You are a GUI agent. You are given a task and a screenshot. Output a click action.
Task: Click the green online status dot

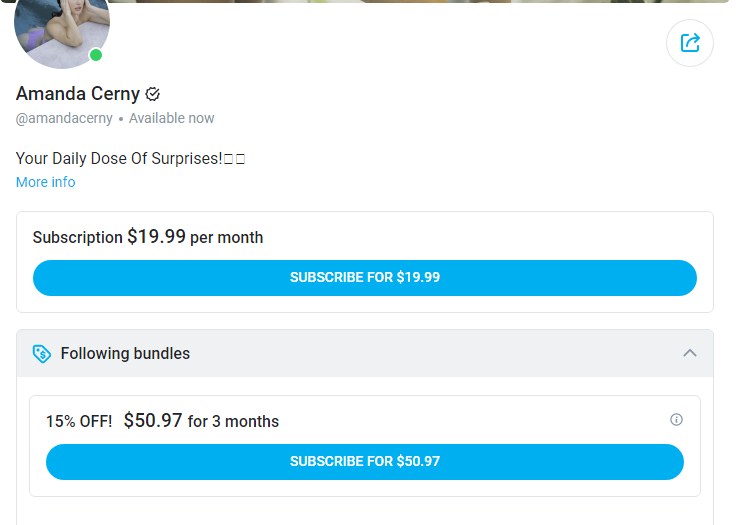point(96,55)
